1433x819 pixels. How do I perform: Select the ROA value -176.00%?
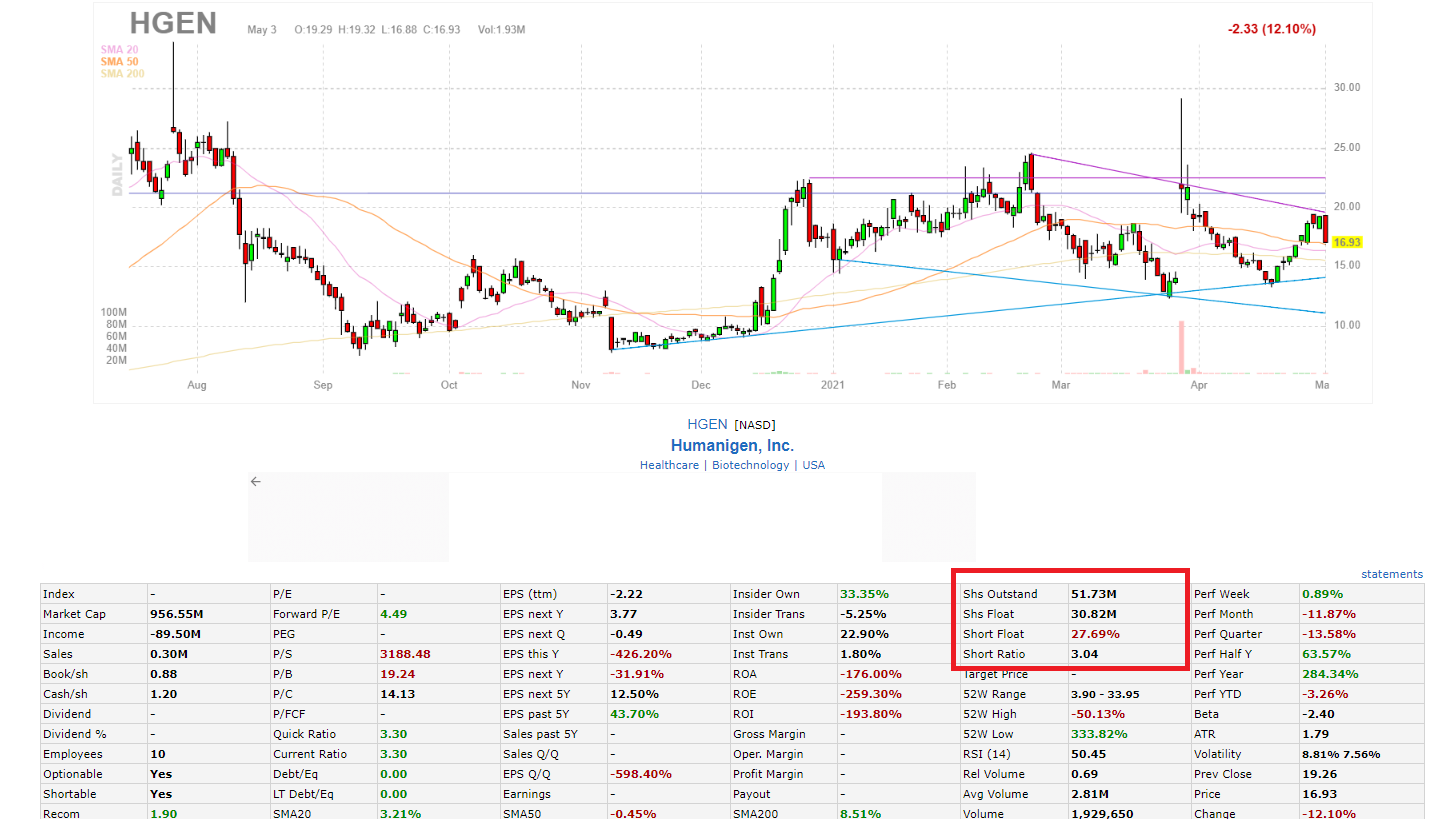pos(871,674)
